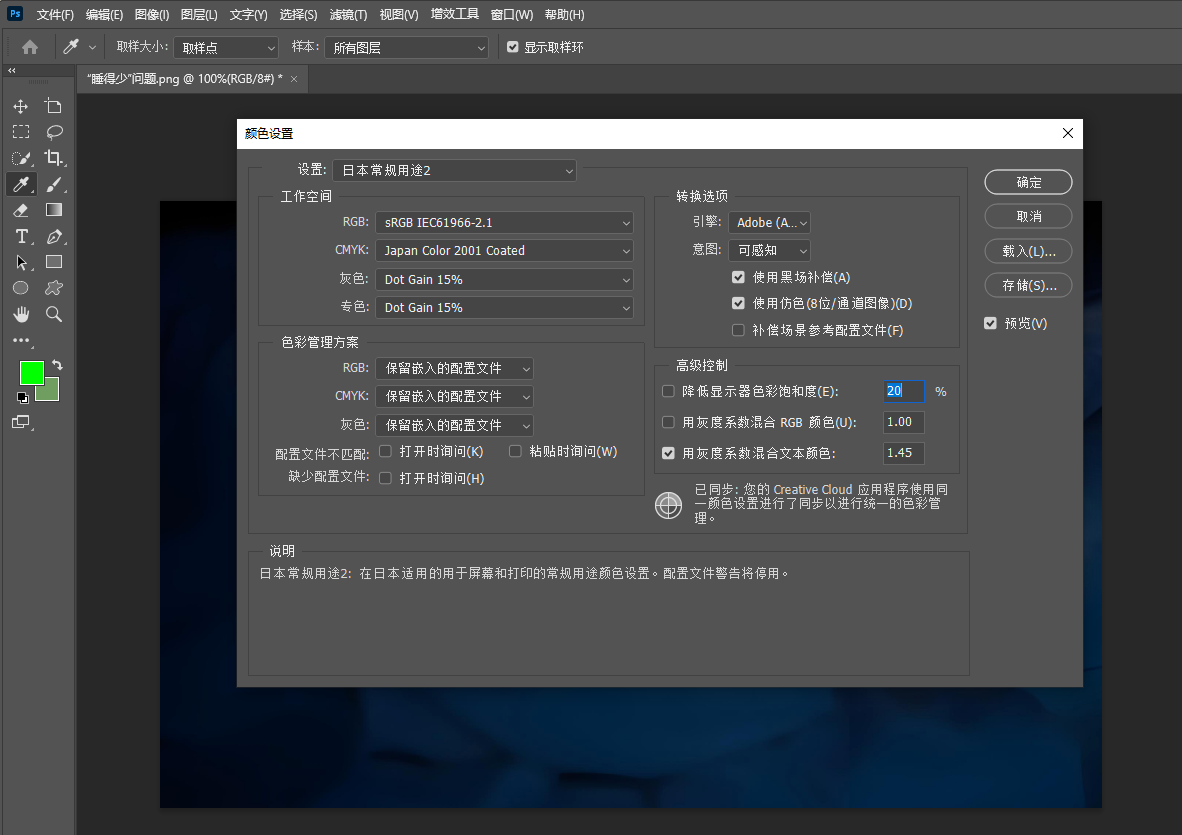Select the Brush tool
1182x835 pixels.
pos(54,184)
